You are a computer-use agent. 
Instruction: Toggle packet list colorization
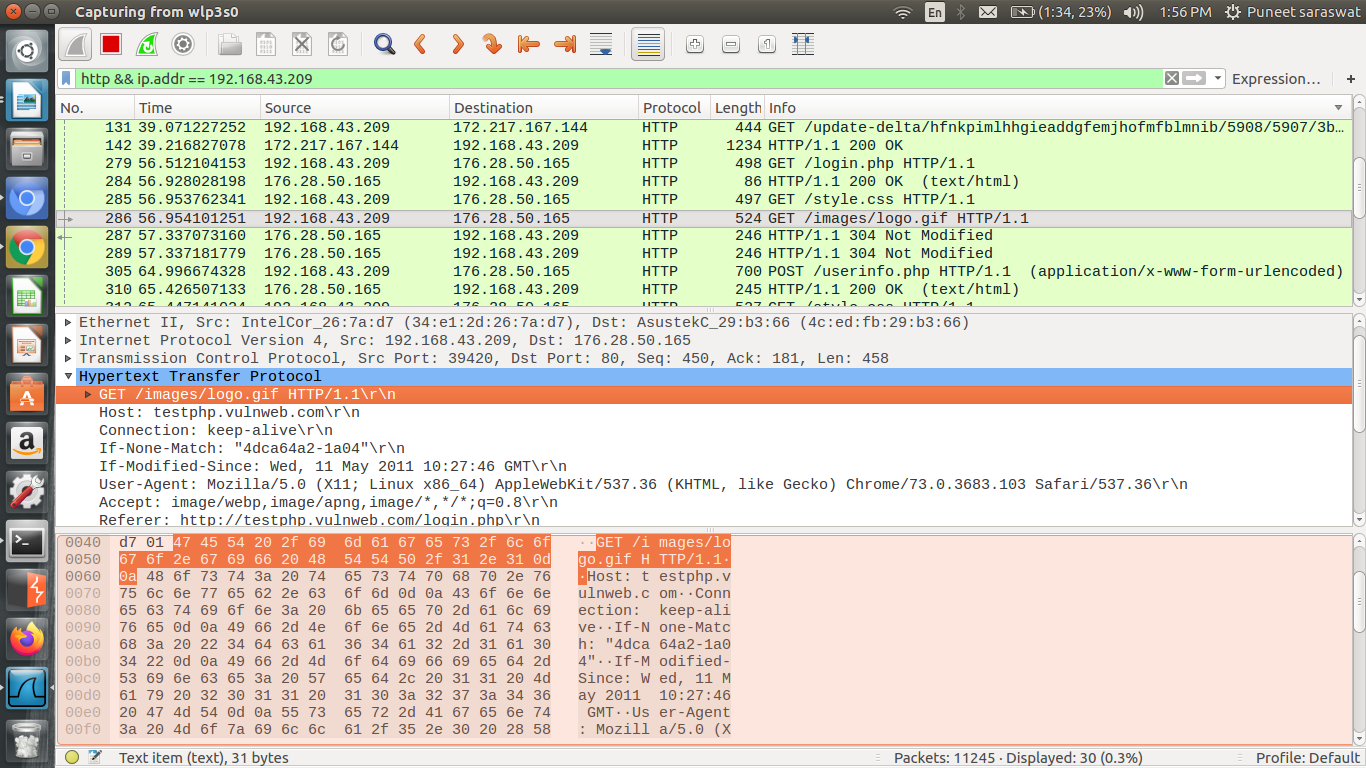click(x=648, y=44)
